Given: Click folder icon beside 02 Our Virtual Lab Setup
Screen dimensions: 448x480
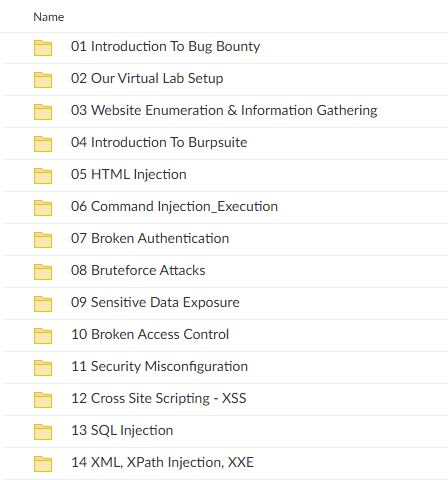Looking at the screenshot, I should (43, 80).
